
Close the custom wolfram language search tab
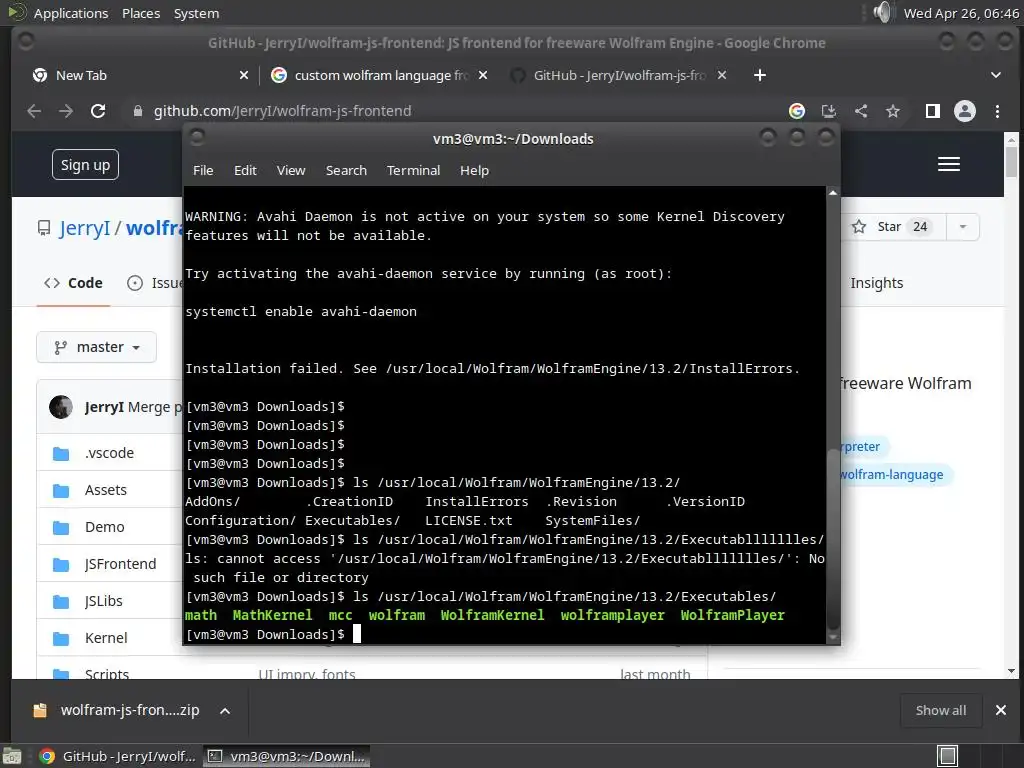[x=483, y=75]
